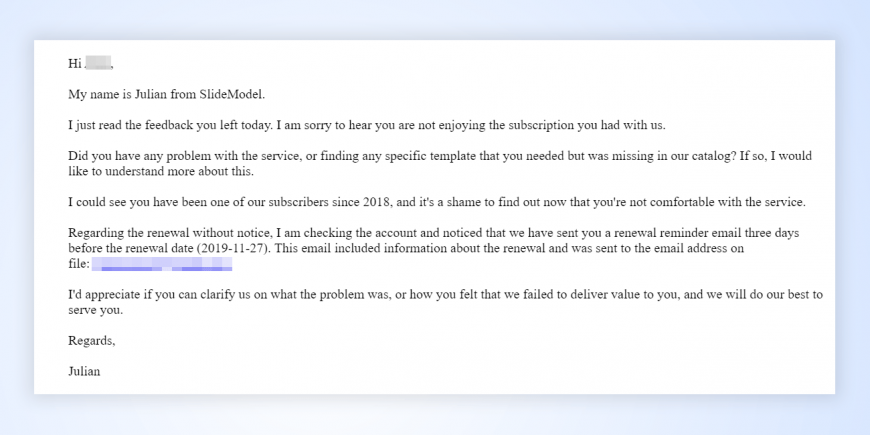Click the greeting word Hi
Viewport: 870px width, 435px height.
74,64
